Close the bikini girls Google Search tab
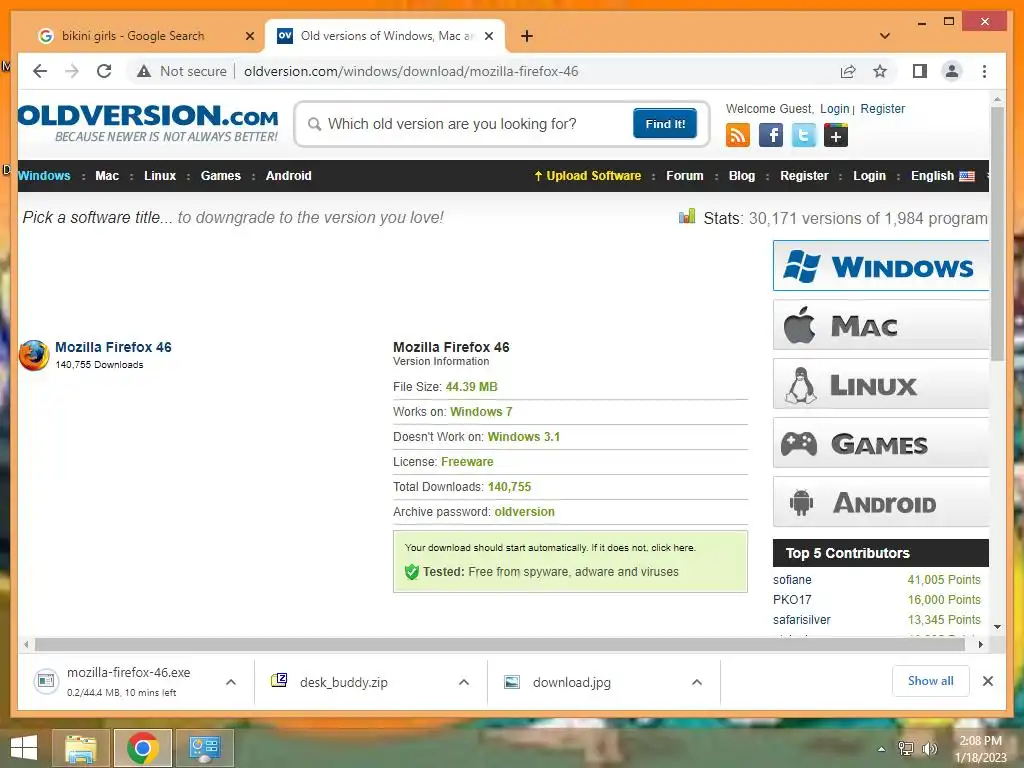 [x=249, y=37]
